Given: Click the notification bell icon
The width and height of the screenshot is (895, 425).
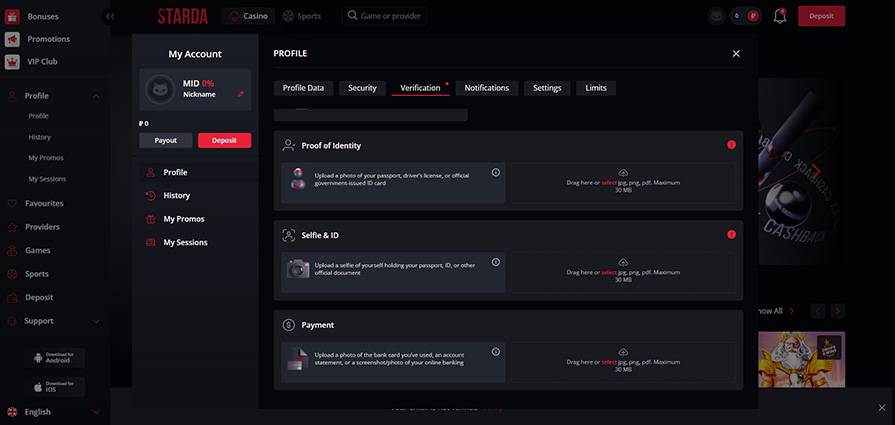Looking at the screenshot, I should (780, 16).
